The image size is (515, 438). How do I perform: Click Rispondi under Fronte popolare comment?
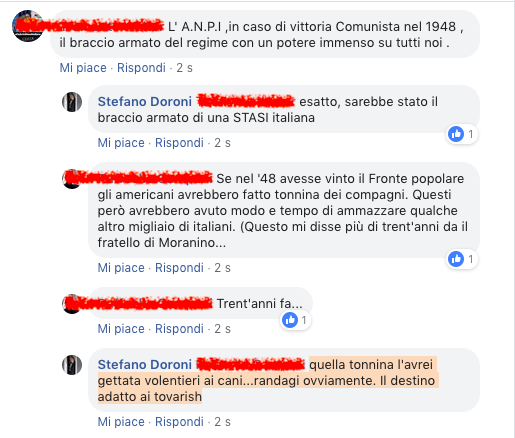pyautogui.click(x=179, y=268)
